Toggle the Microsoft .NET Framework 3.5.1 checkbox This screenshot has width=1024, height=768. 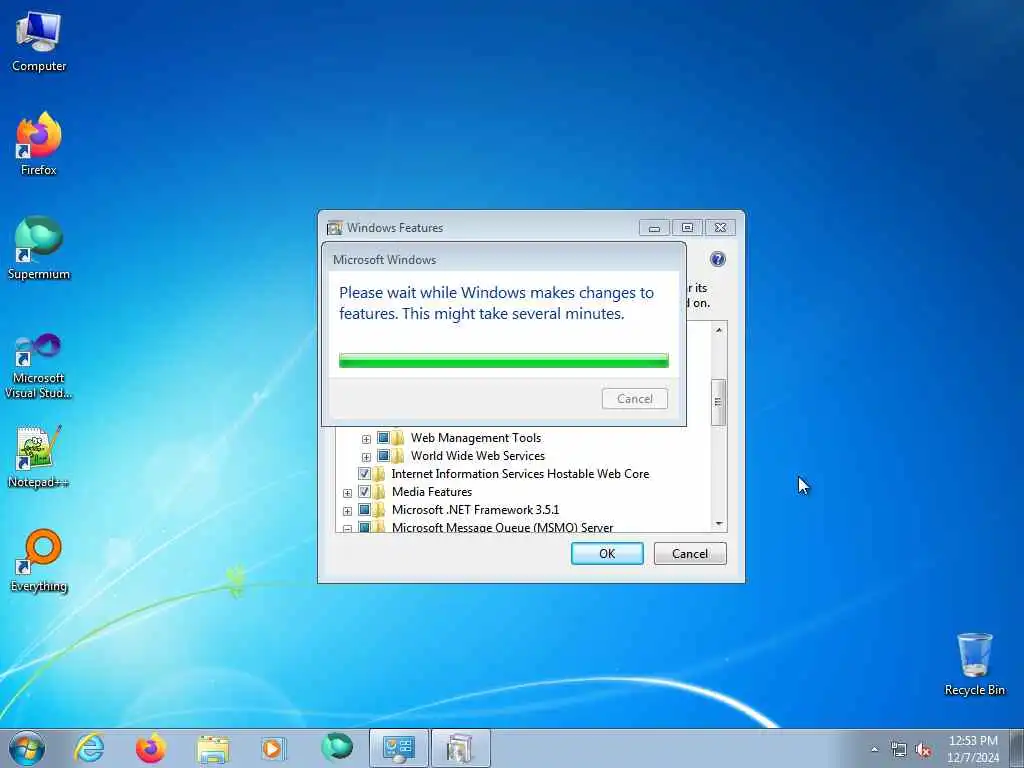coord(364,509)
